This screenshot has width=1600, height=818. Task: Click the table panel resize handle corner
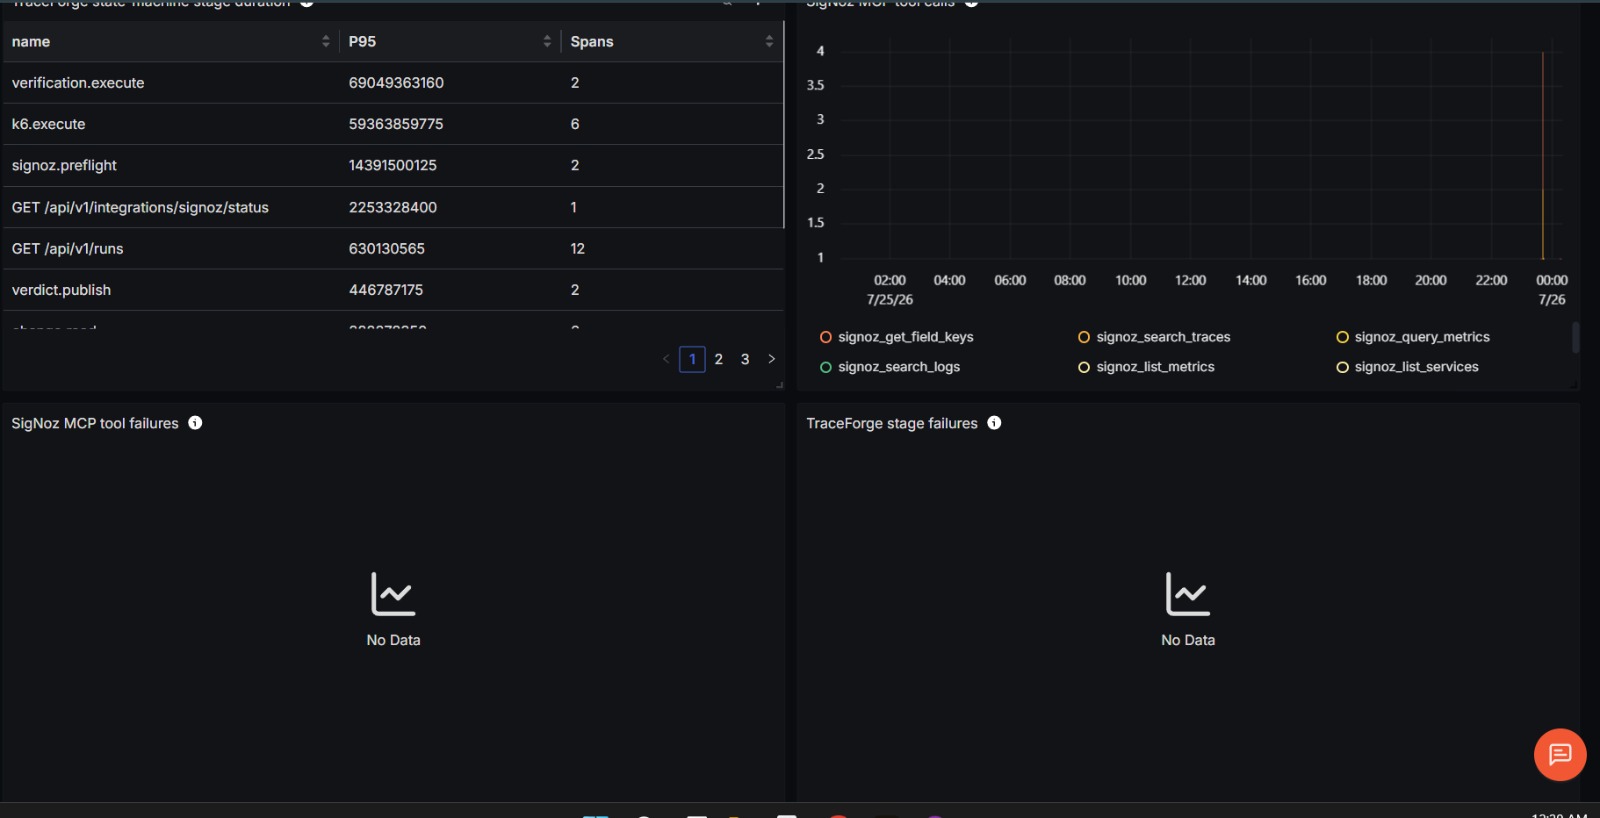tap(780, 385)
